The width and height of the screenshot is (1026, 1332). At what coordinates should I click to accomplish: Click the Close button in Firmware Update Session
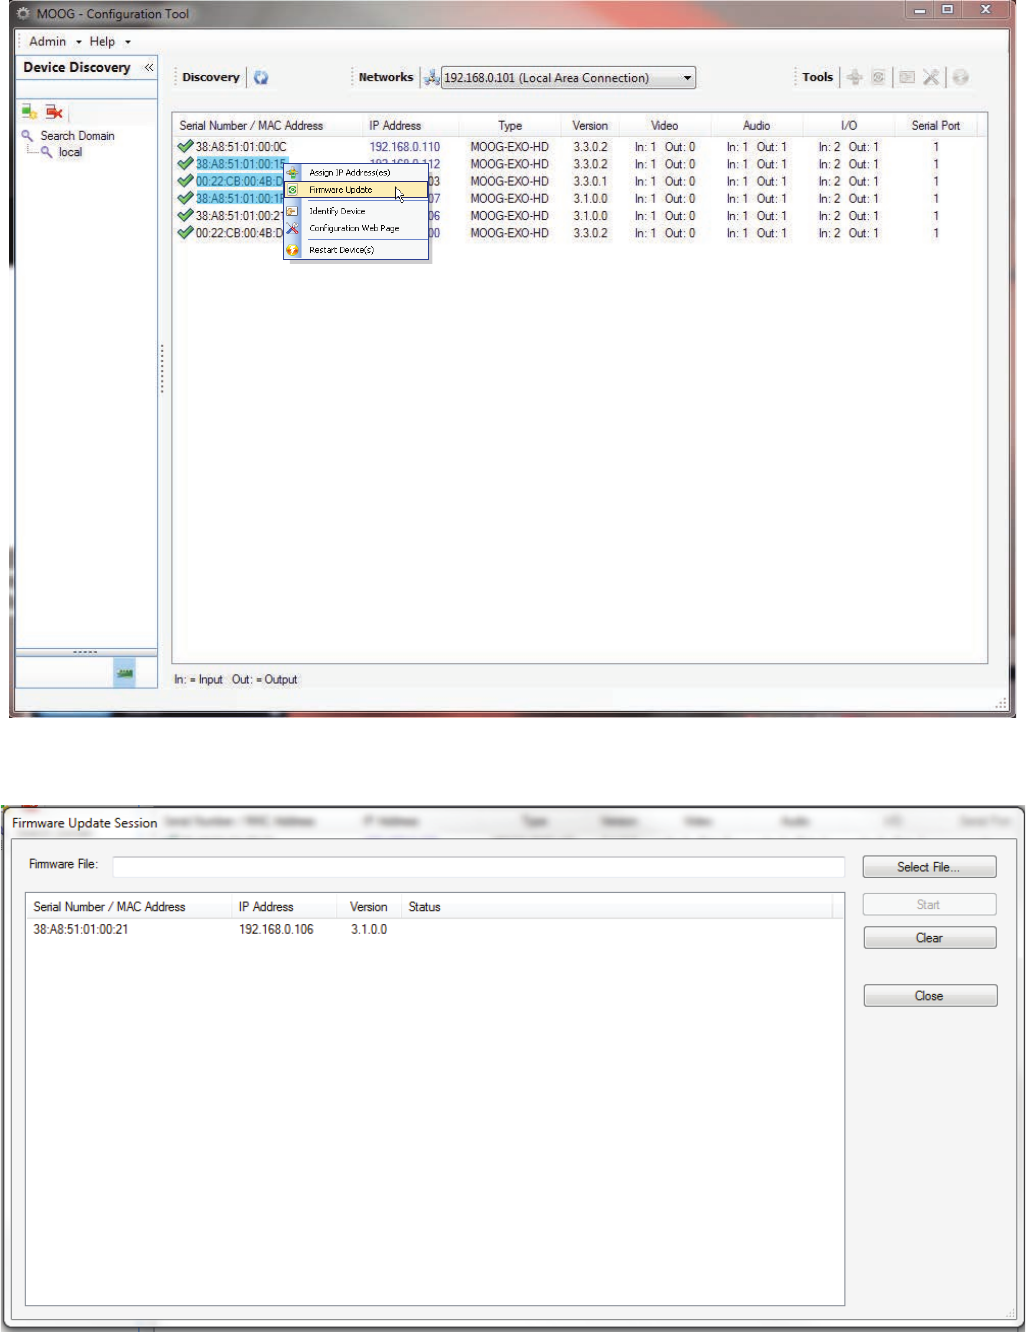[929, 996]
